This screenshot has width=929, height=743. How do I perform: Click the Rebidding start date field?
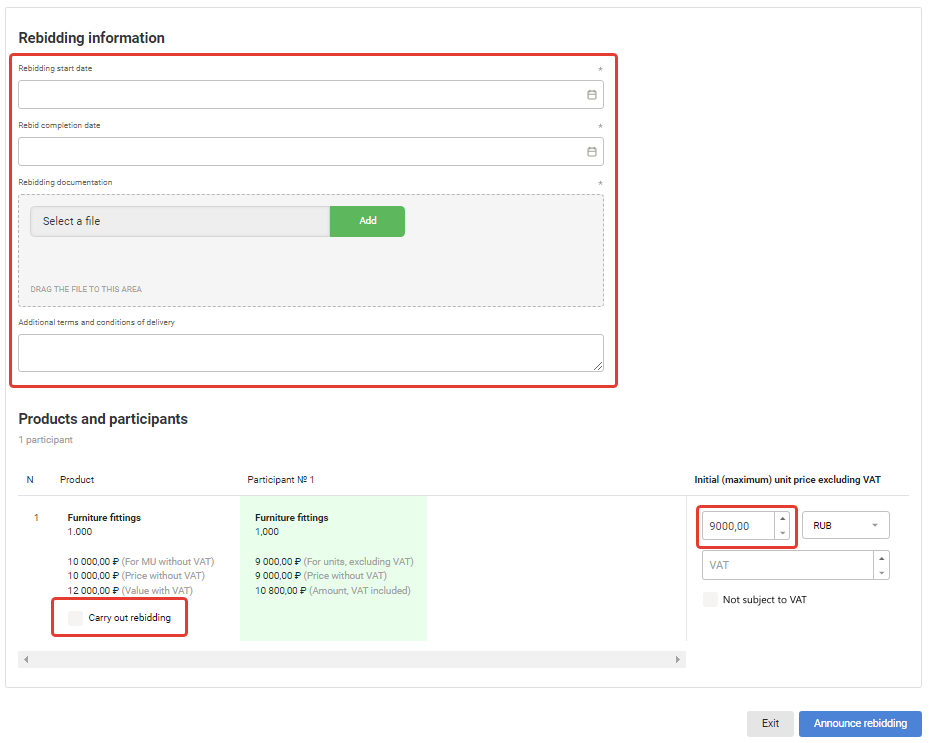click(310, 95)
